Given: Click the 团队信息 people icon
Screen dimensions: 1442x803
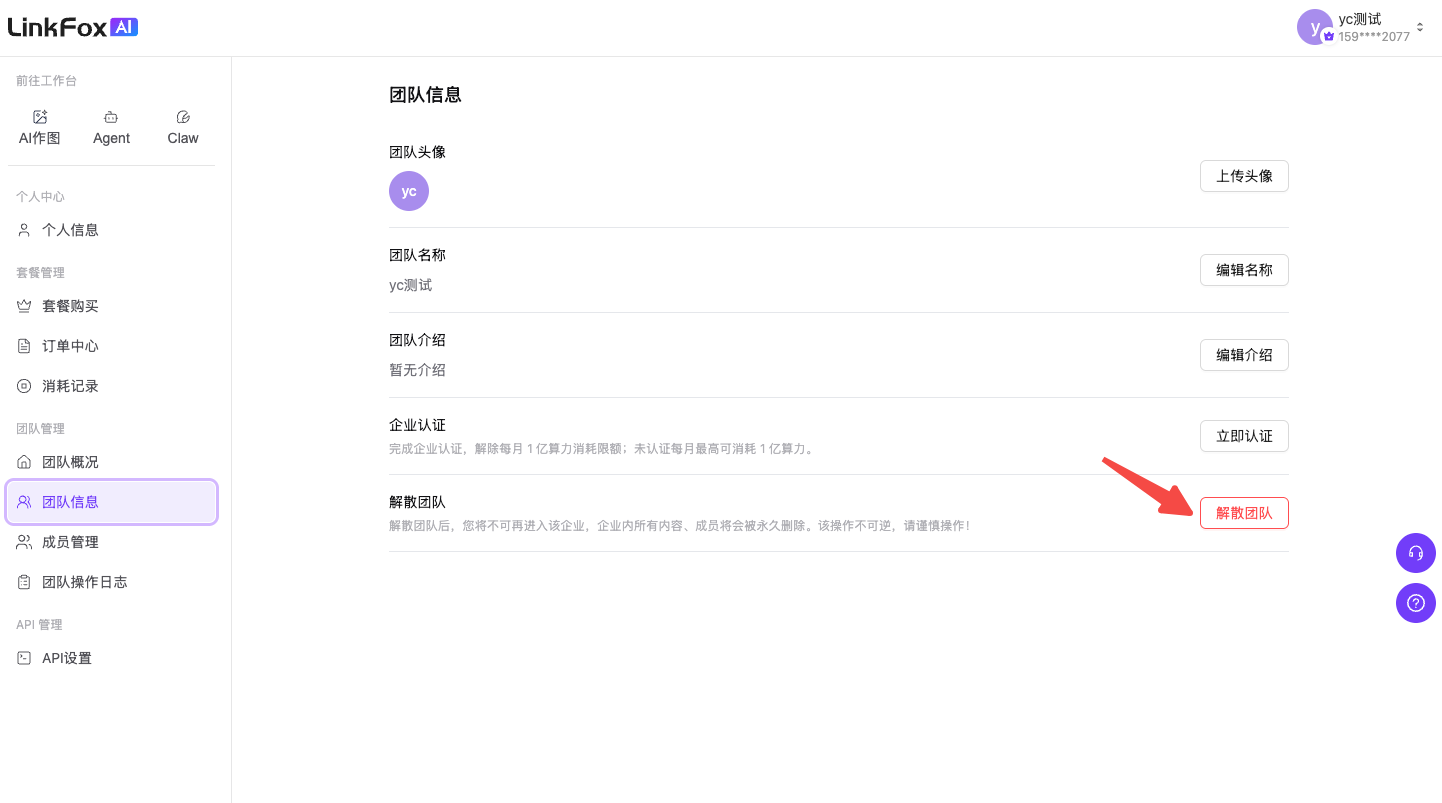Looking at the screenshot, I should [x=25, y=502].
